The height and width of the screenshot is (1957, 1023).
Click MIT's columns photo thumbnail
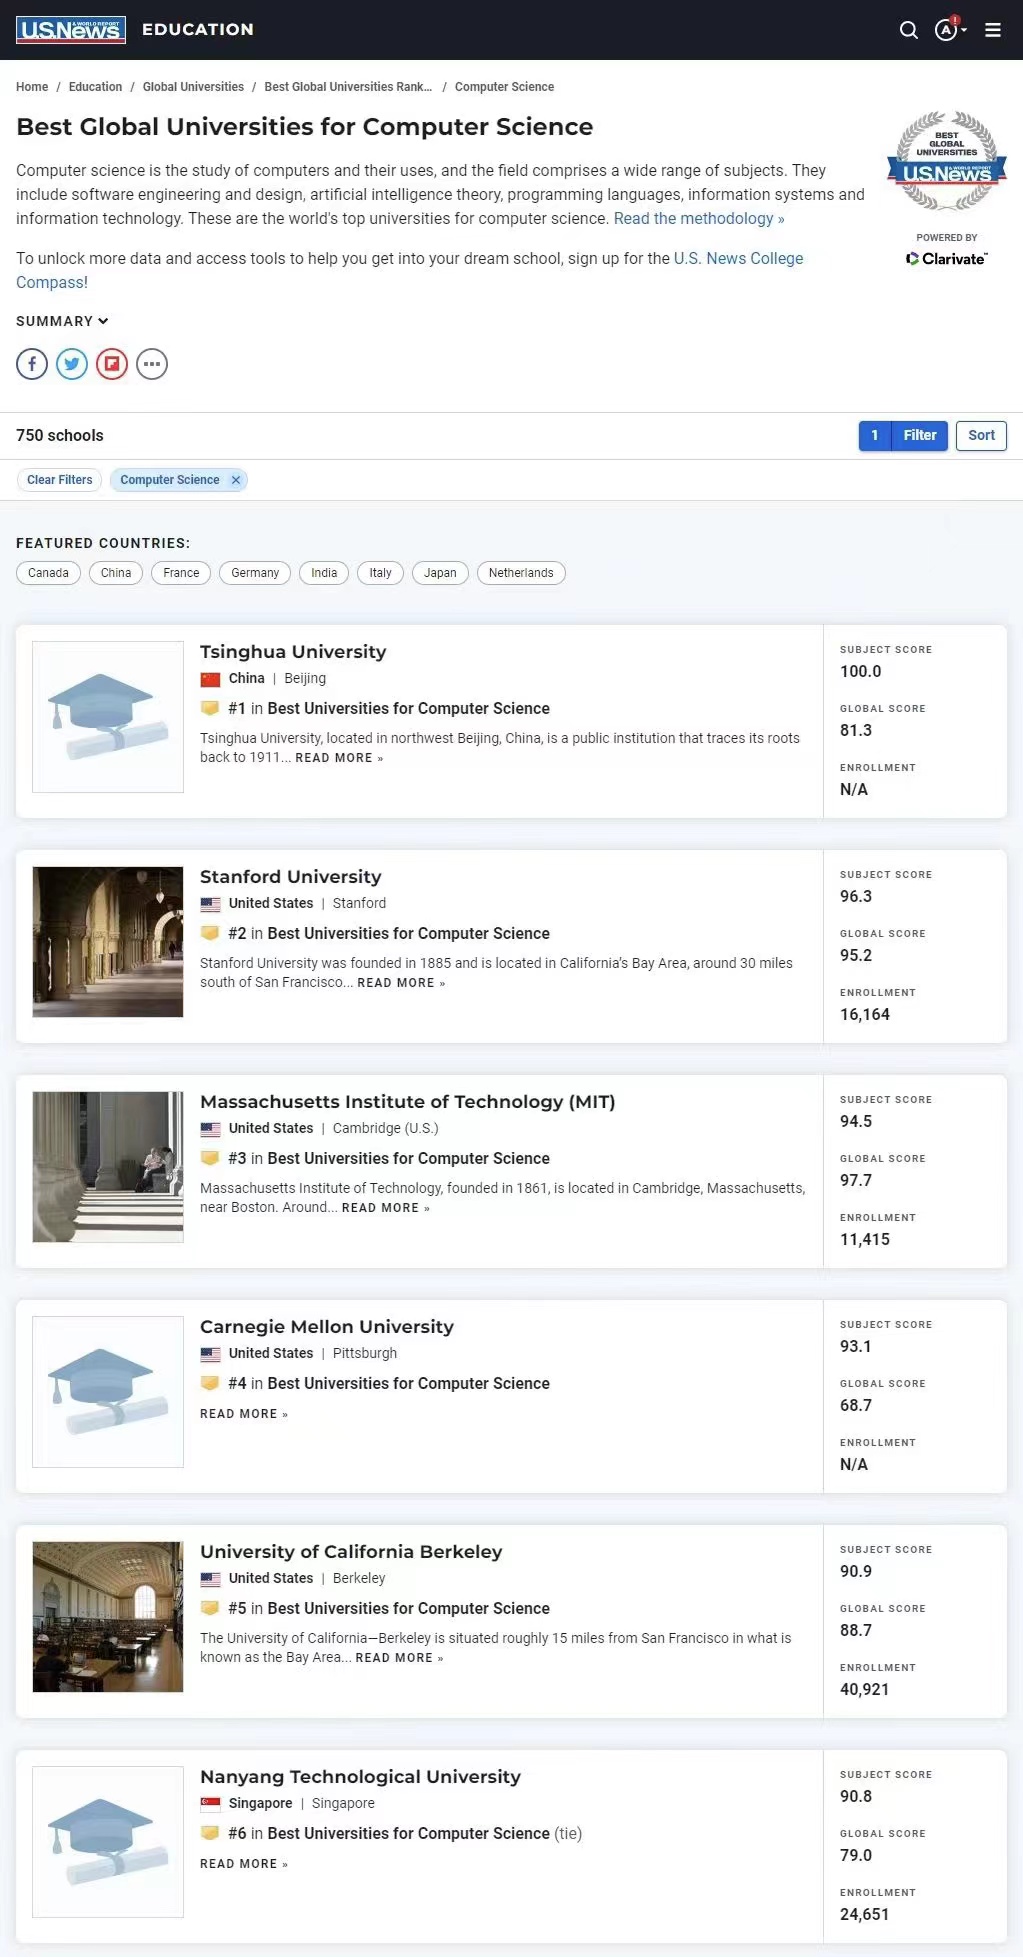click(108, 1167)
